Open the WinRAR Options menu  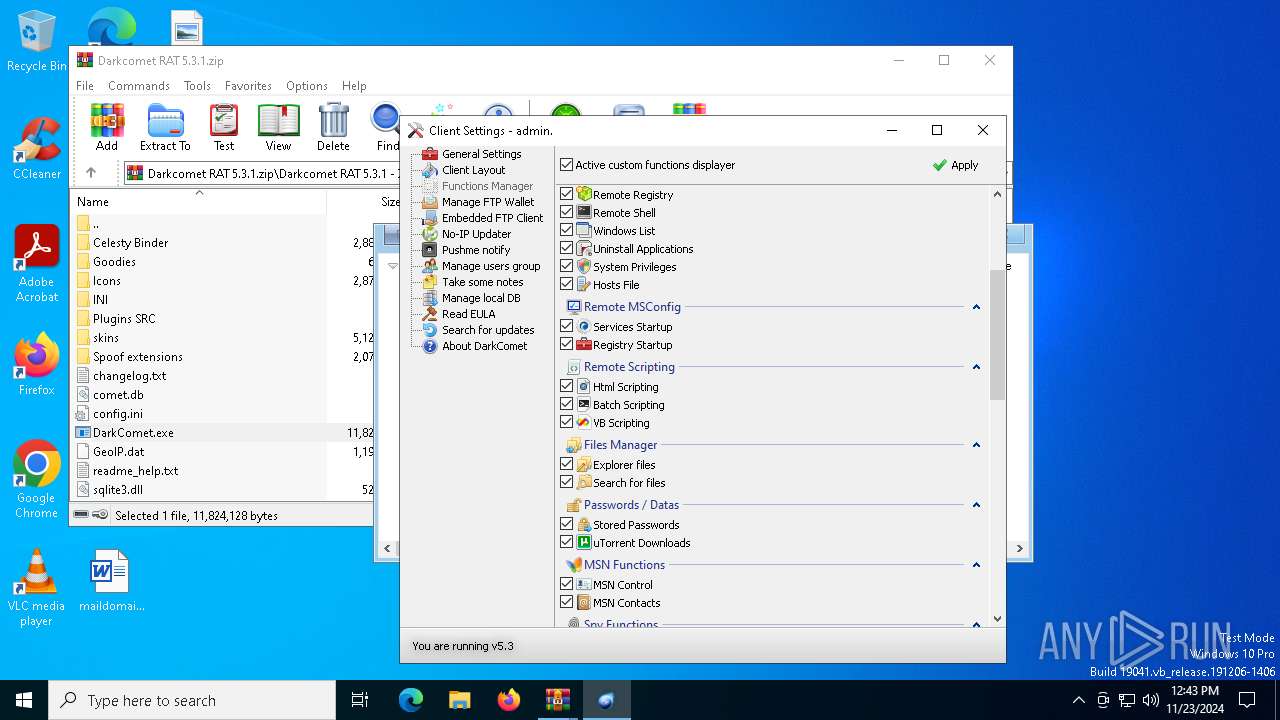pos(307,86)
